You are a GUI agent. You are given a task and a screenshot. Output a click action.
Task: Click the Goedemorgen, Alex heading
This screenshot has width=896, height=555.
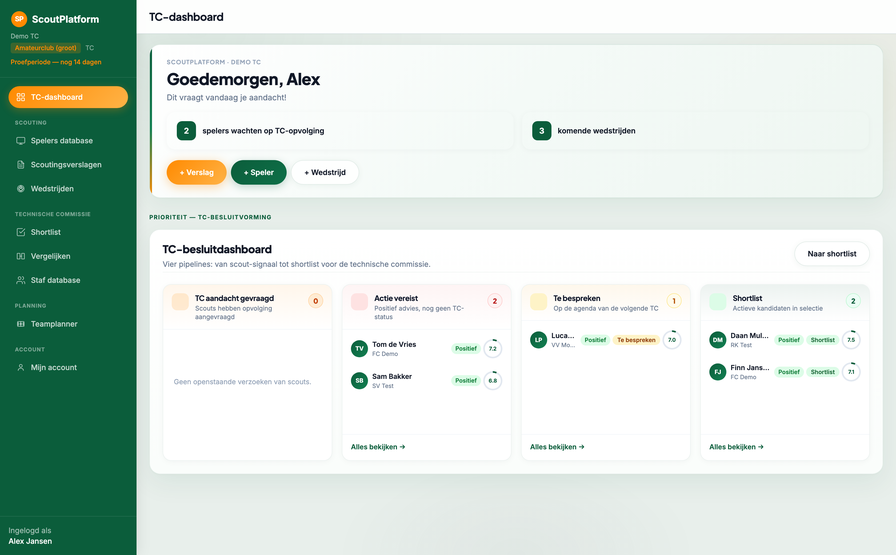tap(243, 79)
